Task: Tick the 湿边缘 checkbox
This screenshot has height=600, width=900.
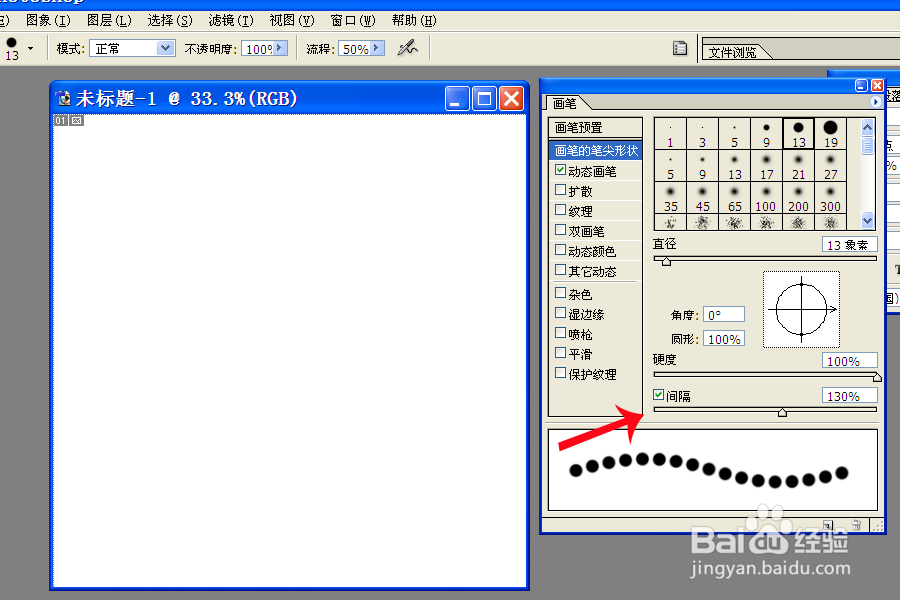Action: (x=561, y=313)
